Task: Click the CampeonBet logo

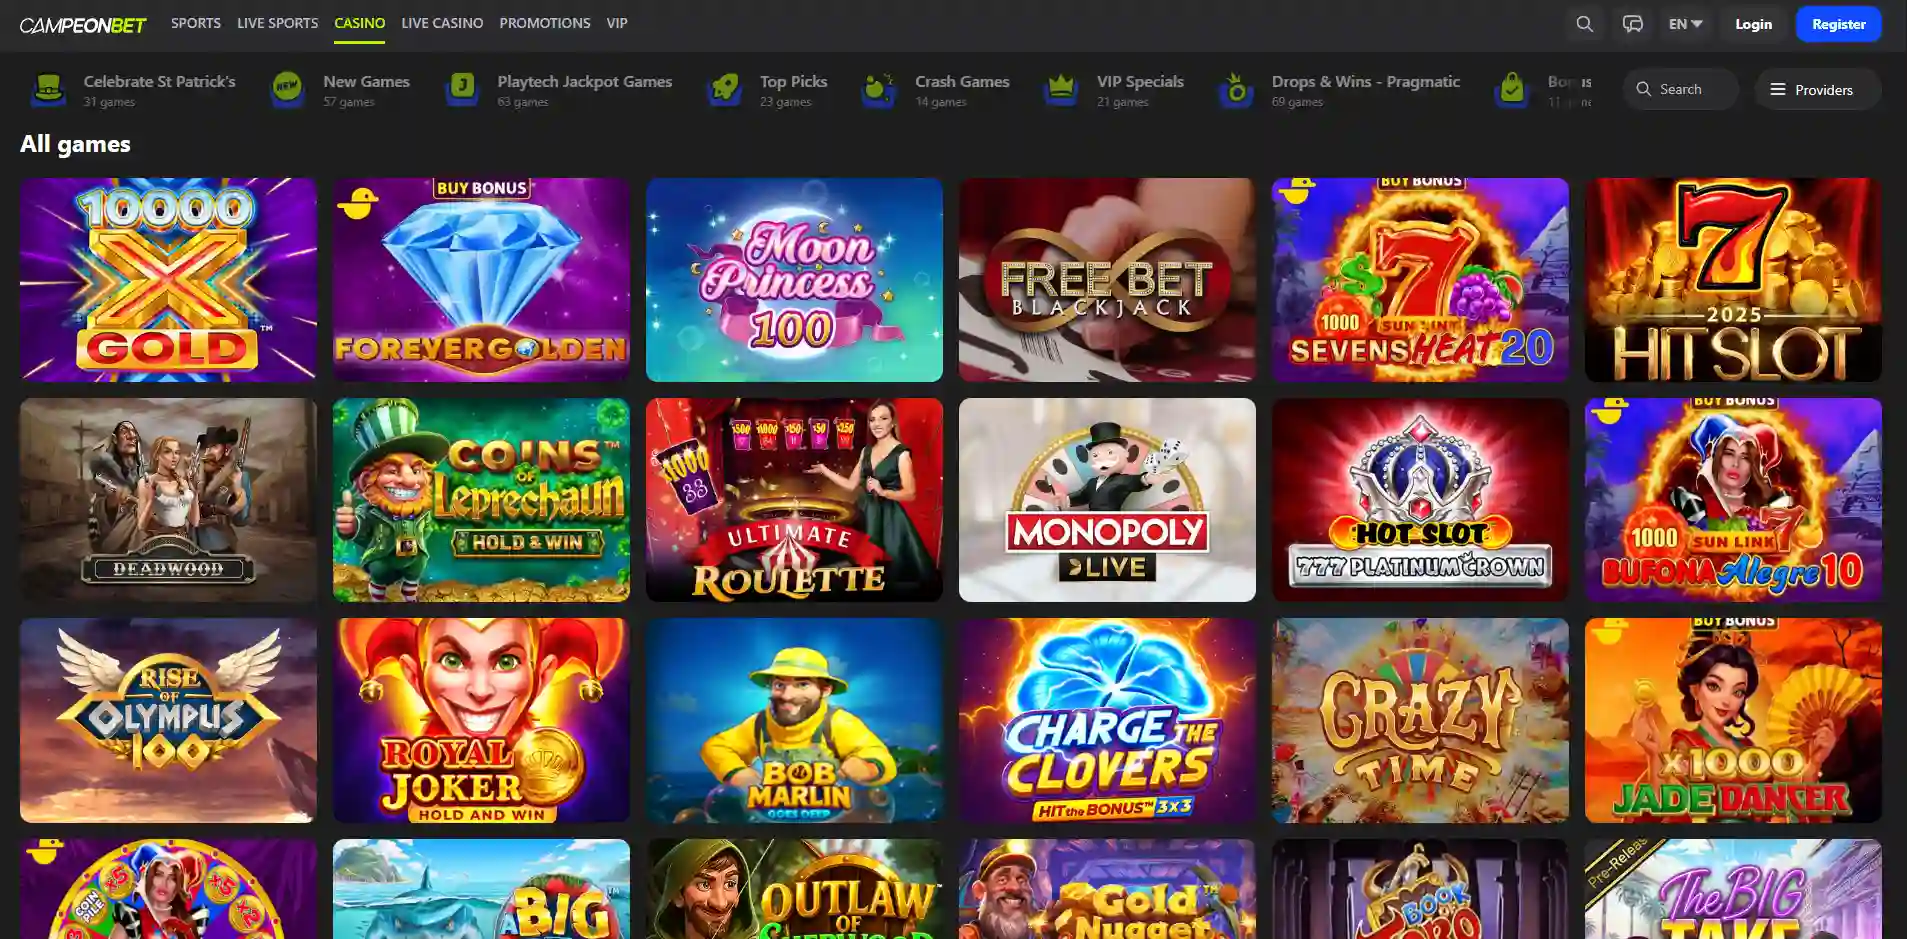Action: click(x=83, y=24)
